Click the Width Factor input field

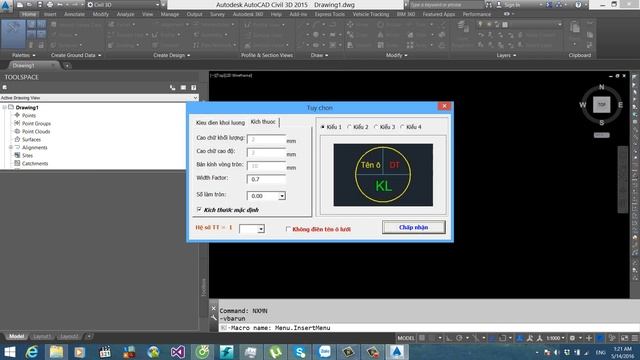click(x=266, y=179)
